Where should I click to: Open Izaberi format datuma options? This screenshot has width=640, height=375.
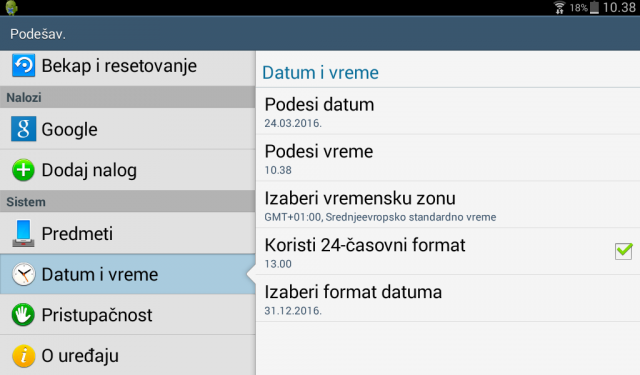448,298
